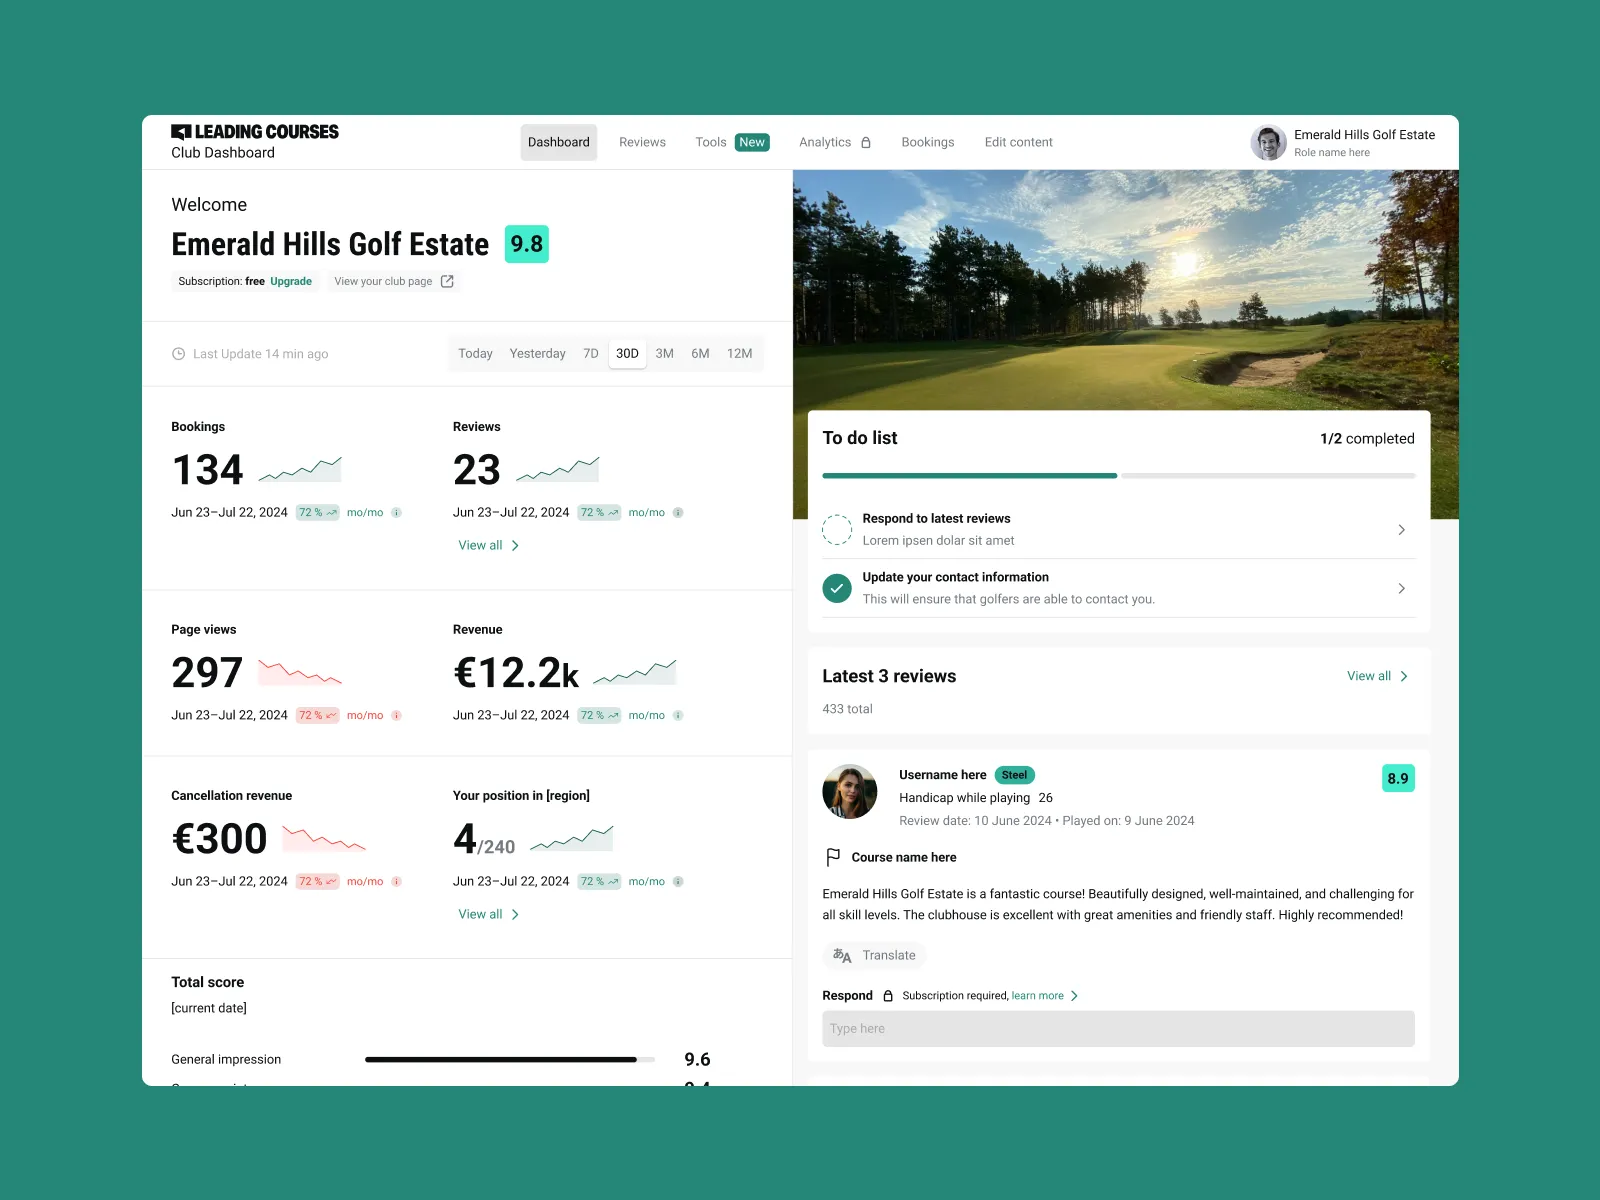1600x1200 pixels.
Task: Click the Leading Courses logo
Action: [x=255, y=132]
